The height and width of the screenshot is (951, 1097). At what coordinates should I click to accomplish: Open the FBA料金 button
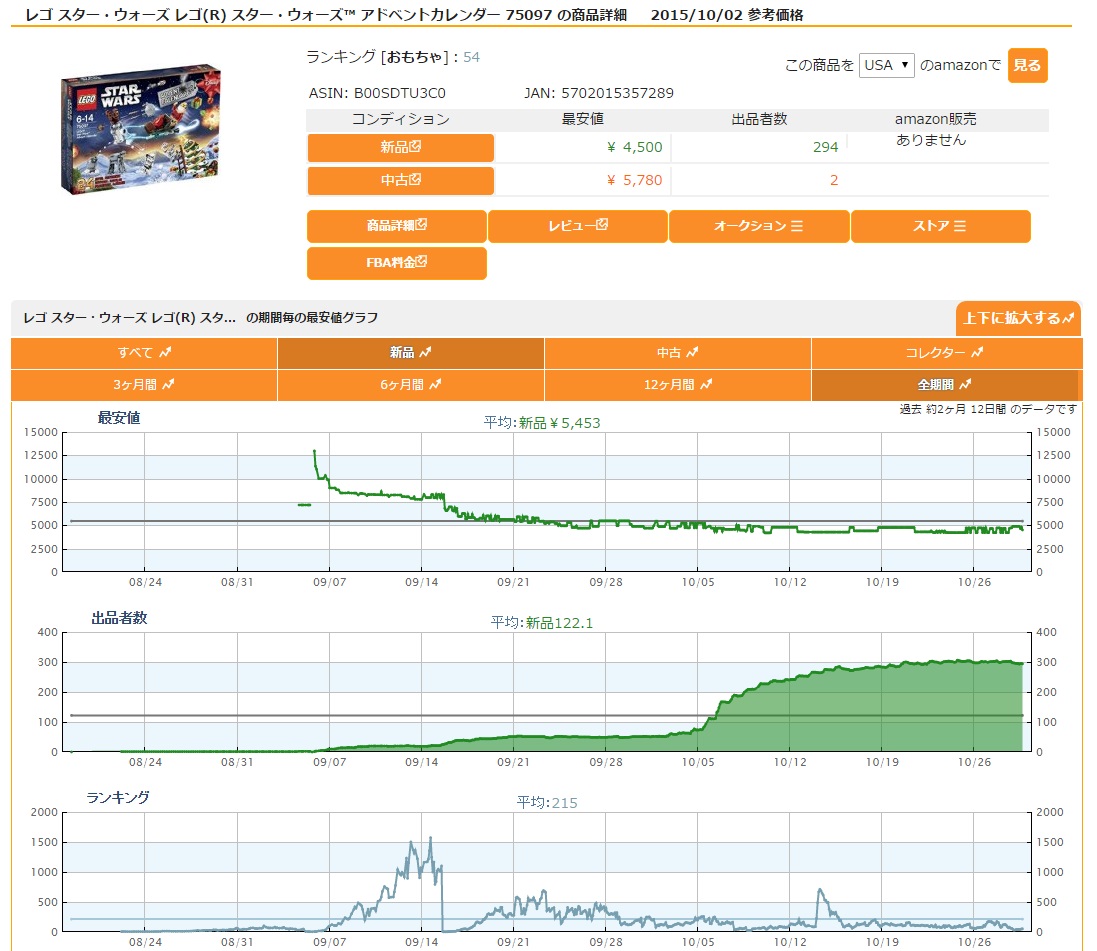point(397,262)
